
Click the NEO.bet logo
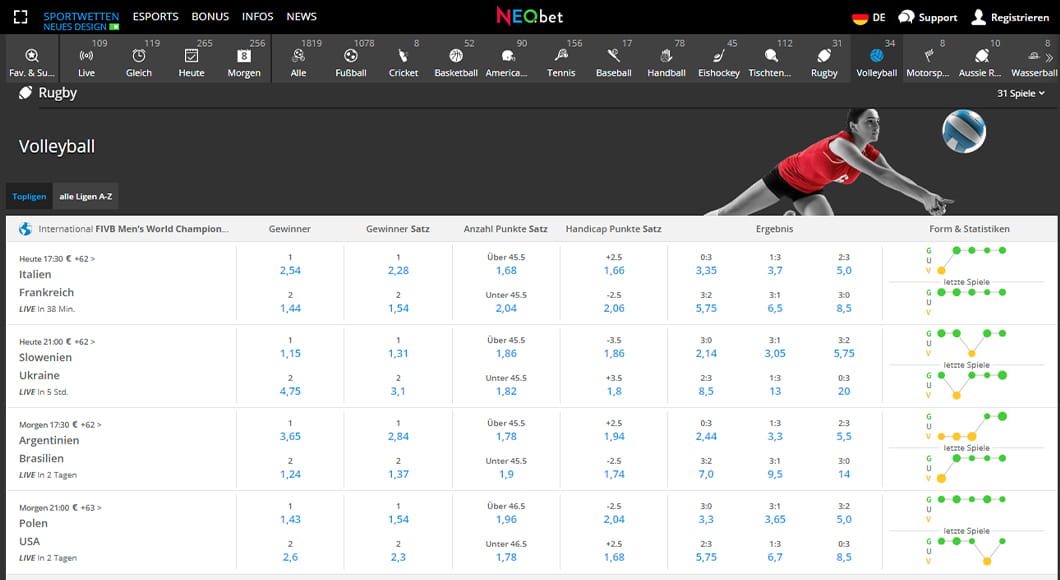pyautogui.click(x=529, y=16)
